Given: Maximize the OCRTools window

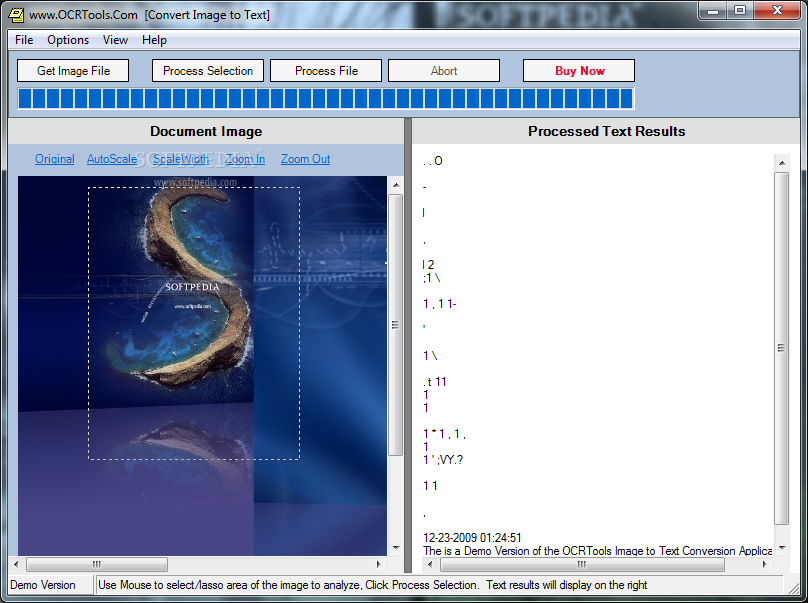Looking at the screenshot, I should (x=740, y=11).
